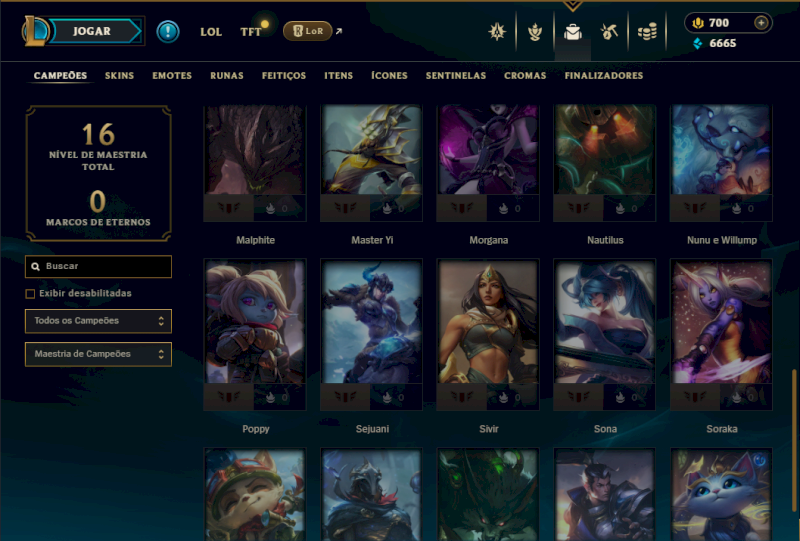Screen dimensions: 800x541
Task: Add RP with the plus icon
Action: 761,22
